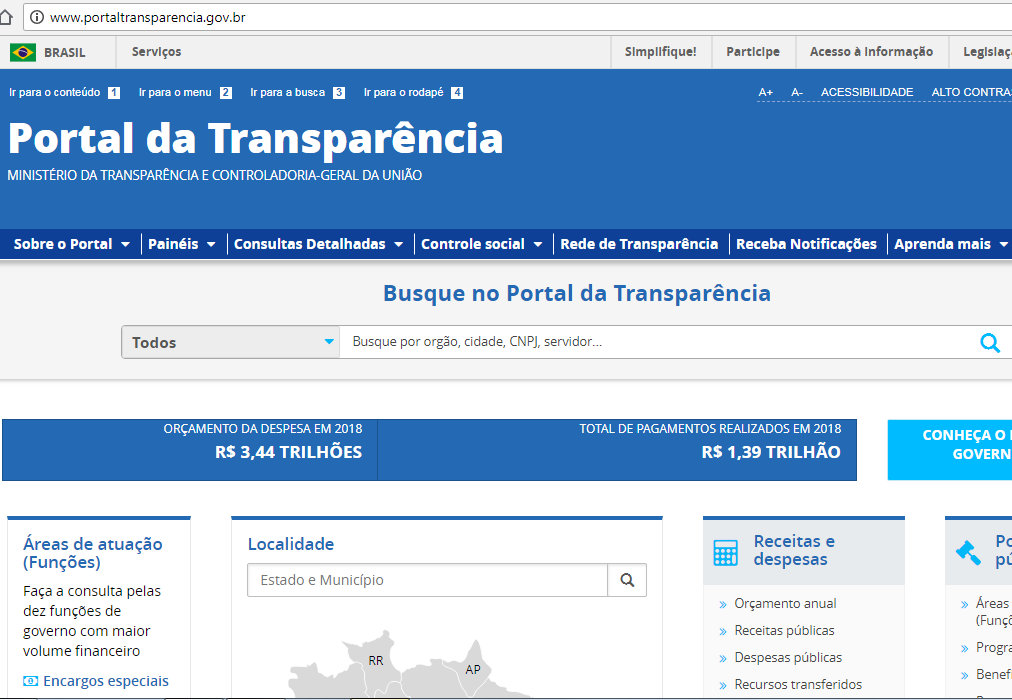Click the Receitas e despesas heading
This screenshot has width=1012, height=700.
click(x=794, y=550)
